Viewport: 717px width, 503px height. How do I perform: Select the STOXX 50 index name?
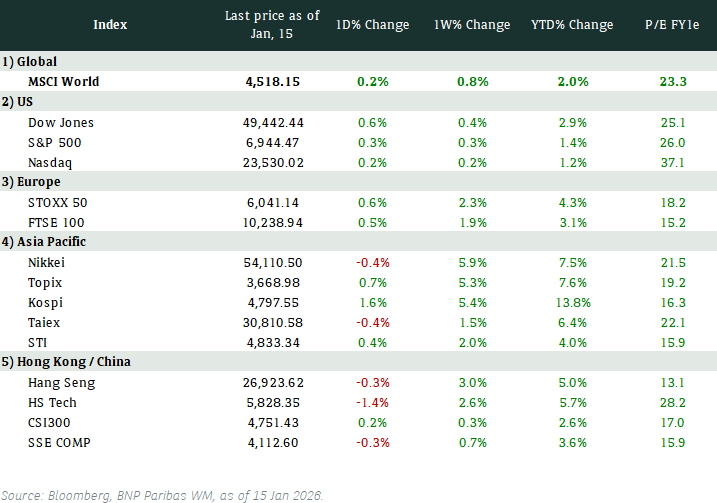(59, 202)
